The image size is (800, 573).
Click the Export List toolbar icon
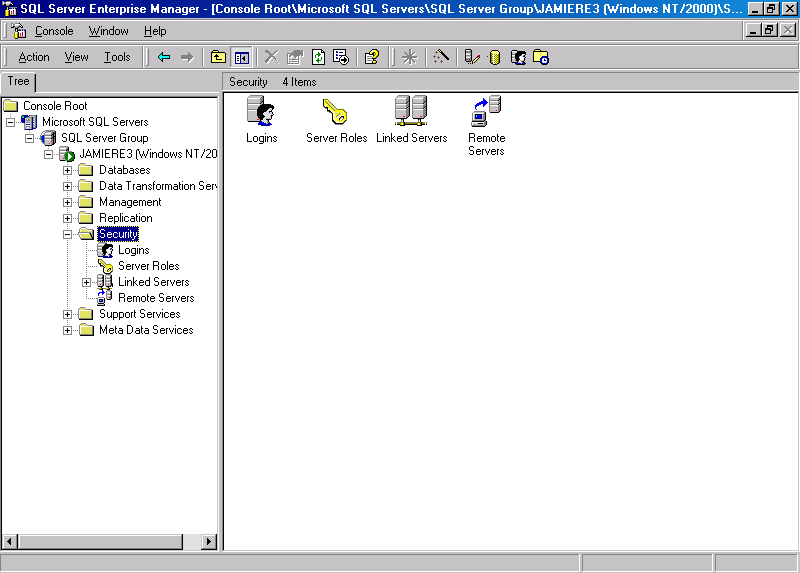pyautogui.click(x=341, y=57)
